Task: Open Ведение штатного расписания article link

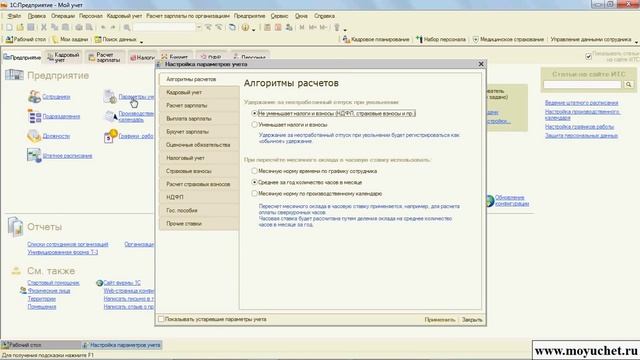Action: 581,103
